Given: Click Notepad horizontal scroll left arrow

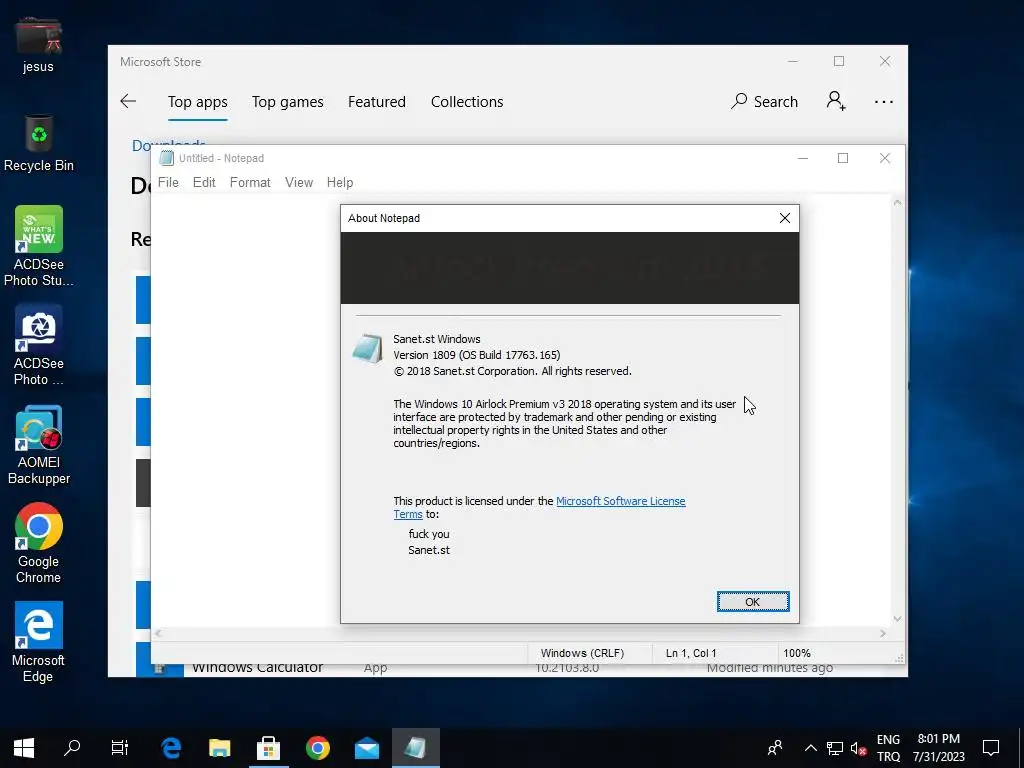Looking at the screenshot, I should pyautogui.click(x=159, y=633).
